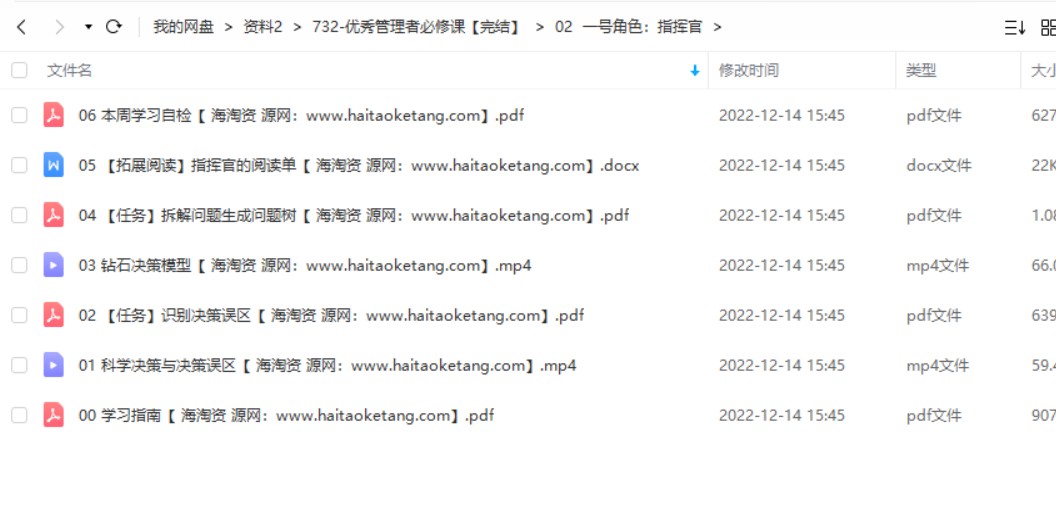Screen dimensions: 1056x513
Task: Sort files by the 修改时间 column
Action: point(748,71)
